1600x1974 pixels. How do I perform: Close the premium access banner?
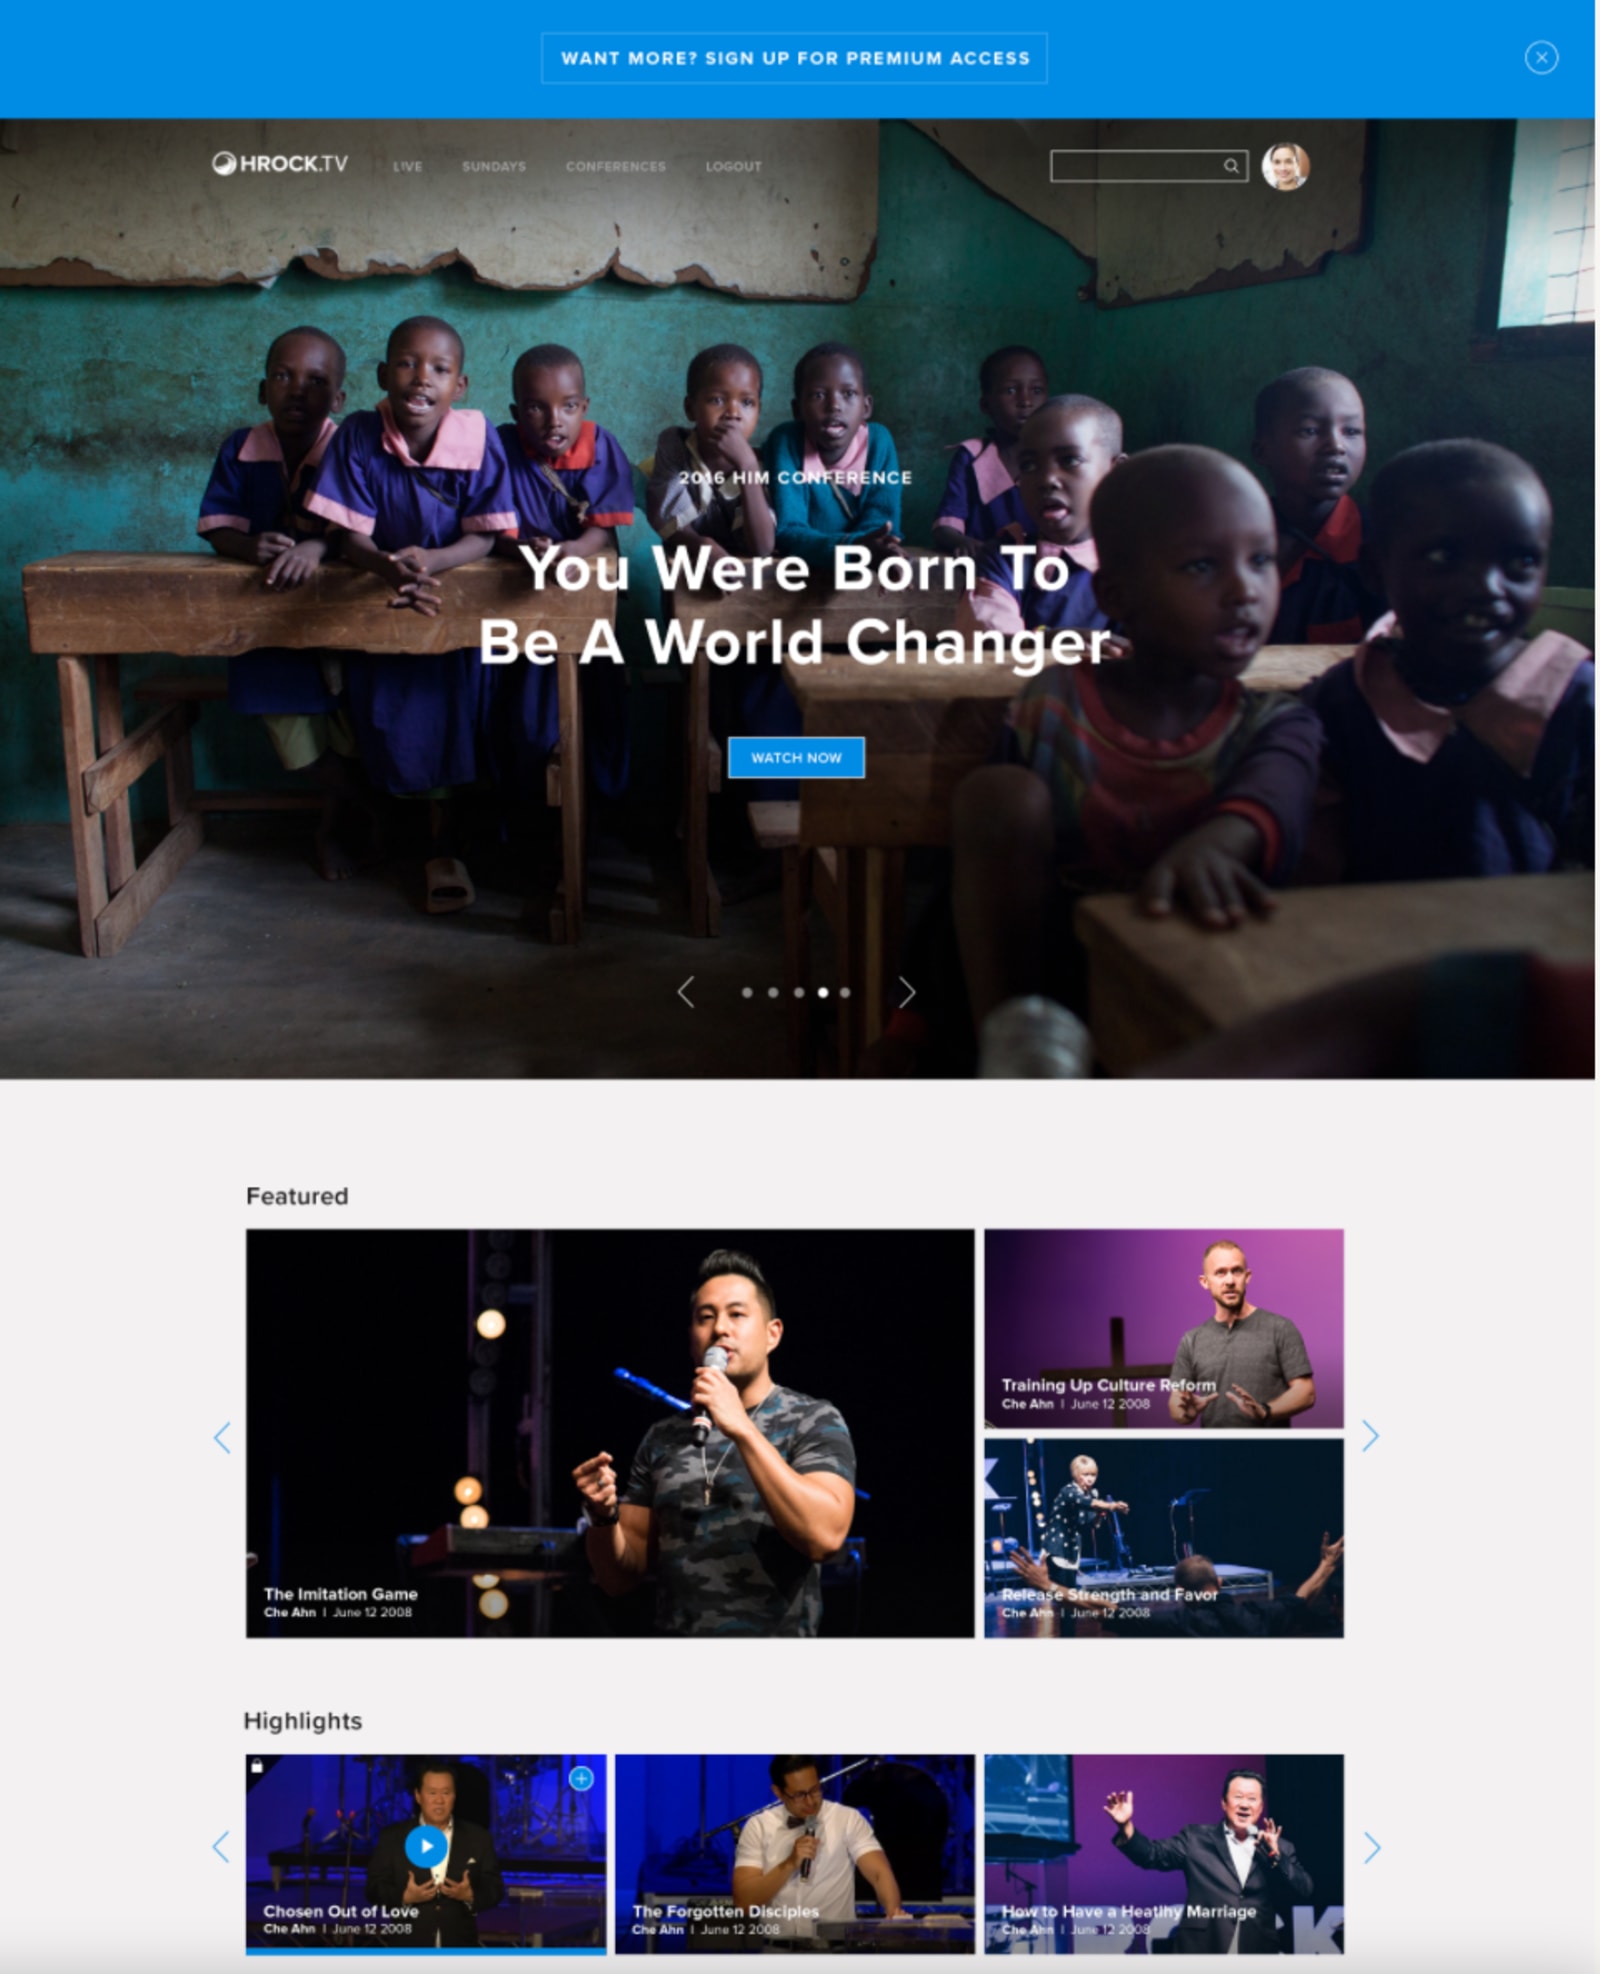tap(1541, 58)
